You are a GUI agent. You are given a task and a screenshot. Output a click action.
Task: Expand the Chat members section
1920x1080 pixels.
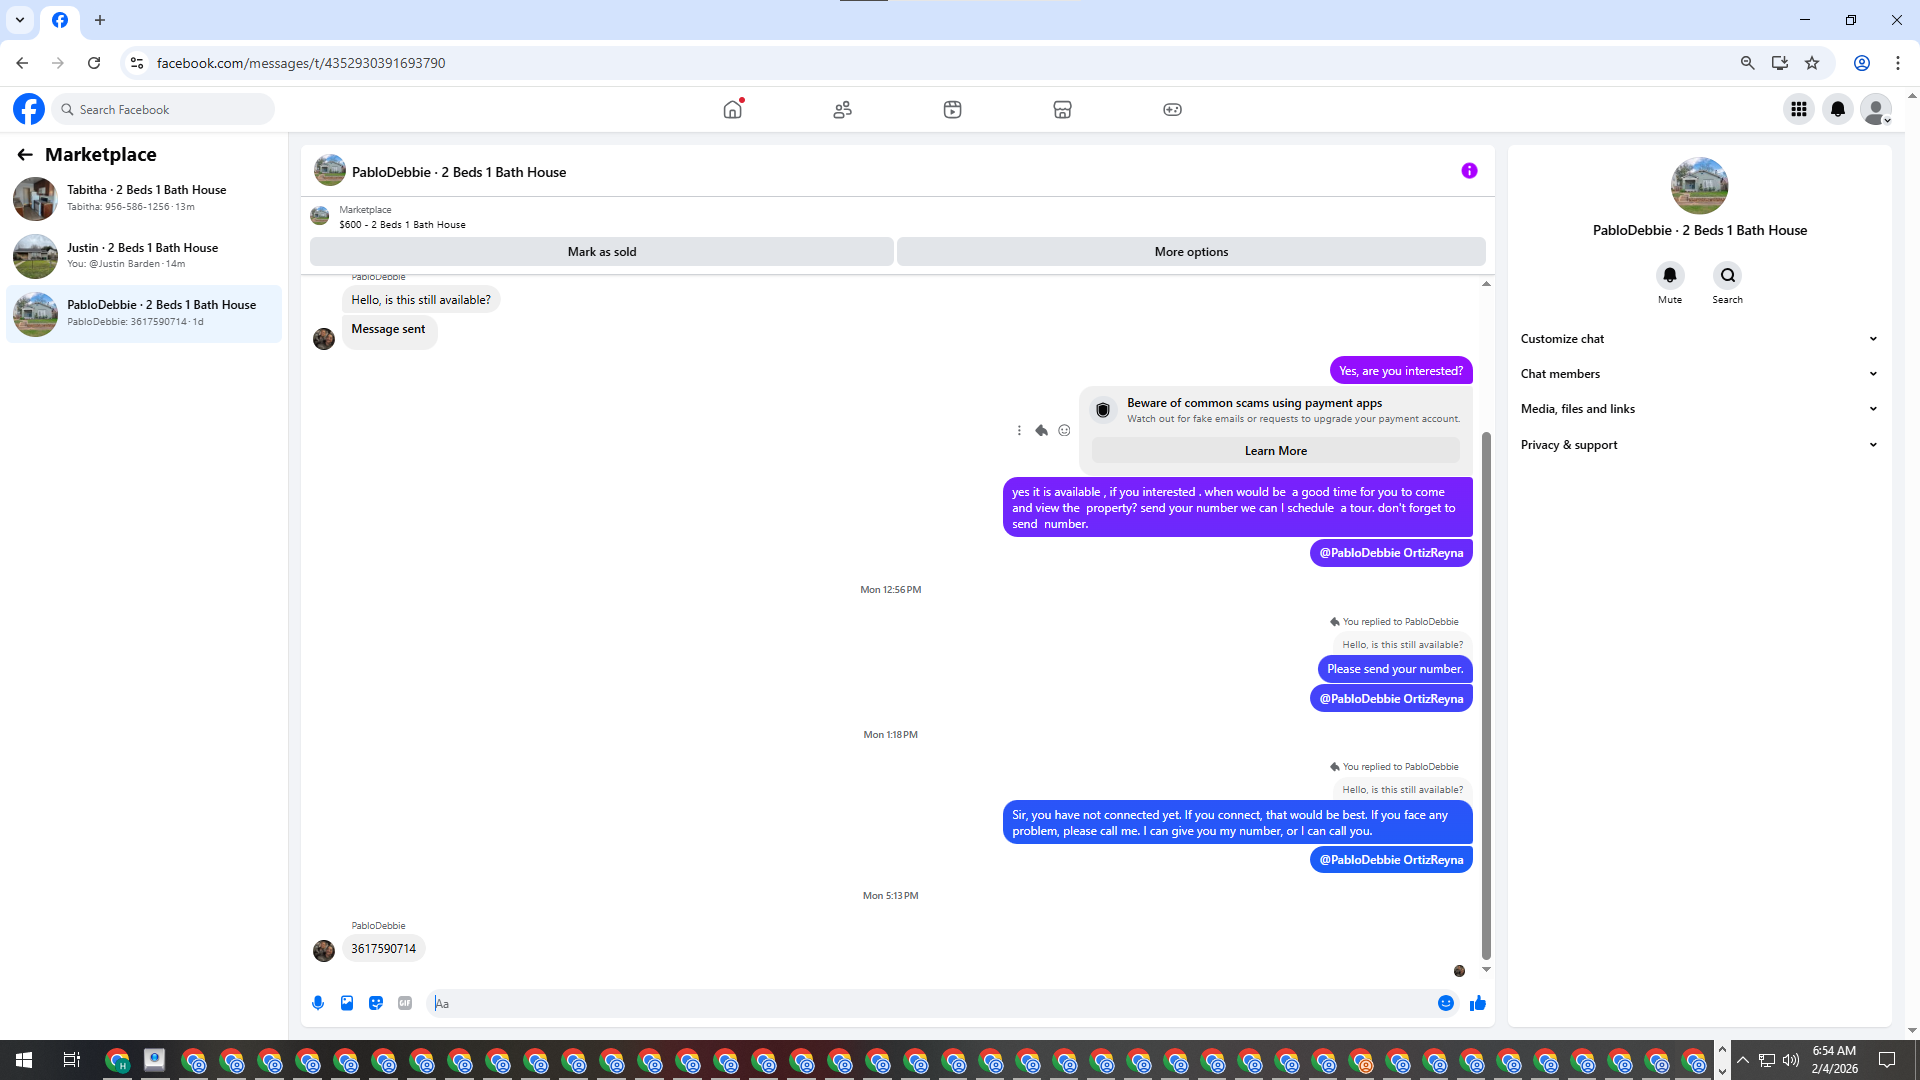pos(1698,374)
